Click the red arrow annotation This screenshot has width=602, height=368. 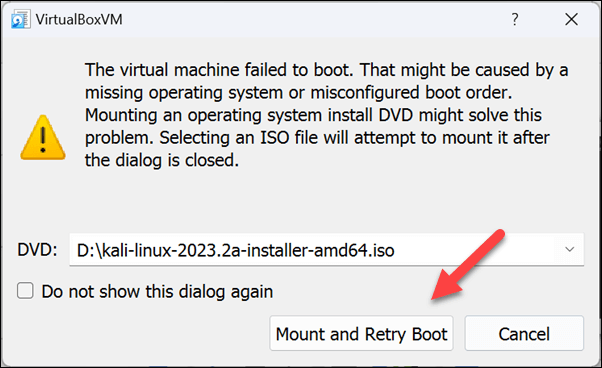tap(468, 265)
